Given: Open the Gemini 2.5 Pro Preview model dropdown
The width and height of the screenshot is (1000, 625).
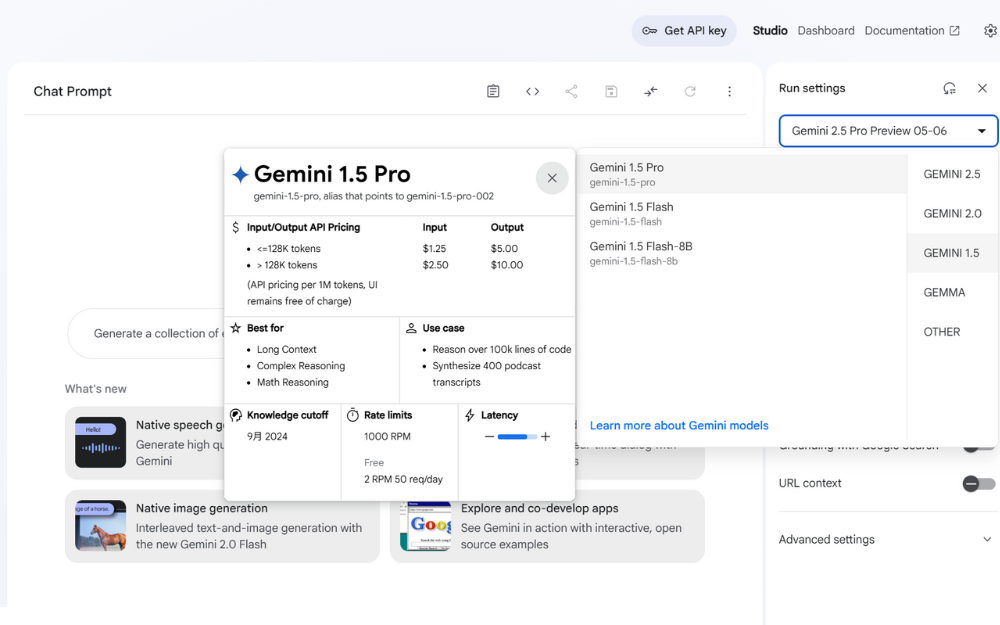Looking at the screenshot, I should click(888, 131).
